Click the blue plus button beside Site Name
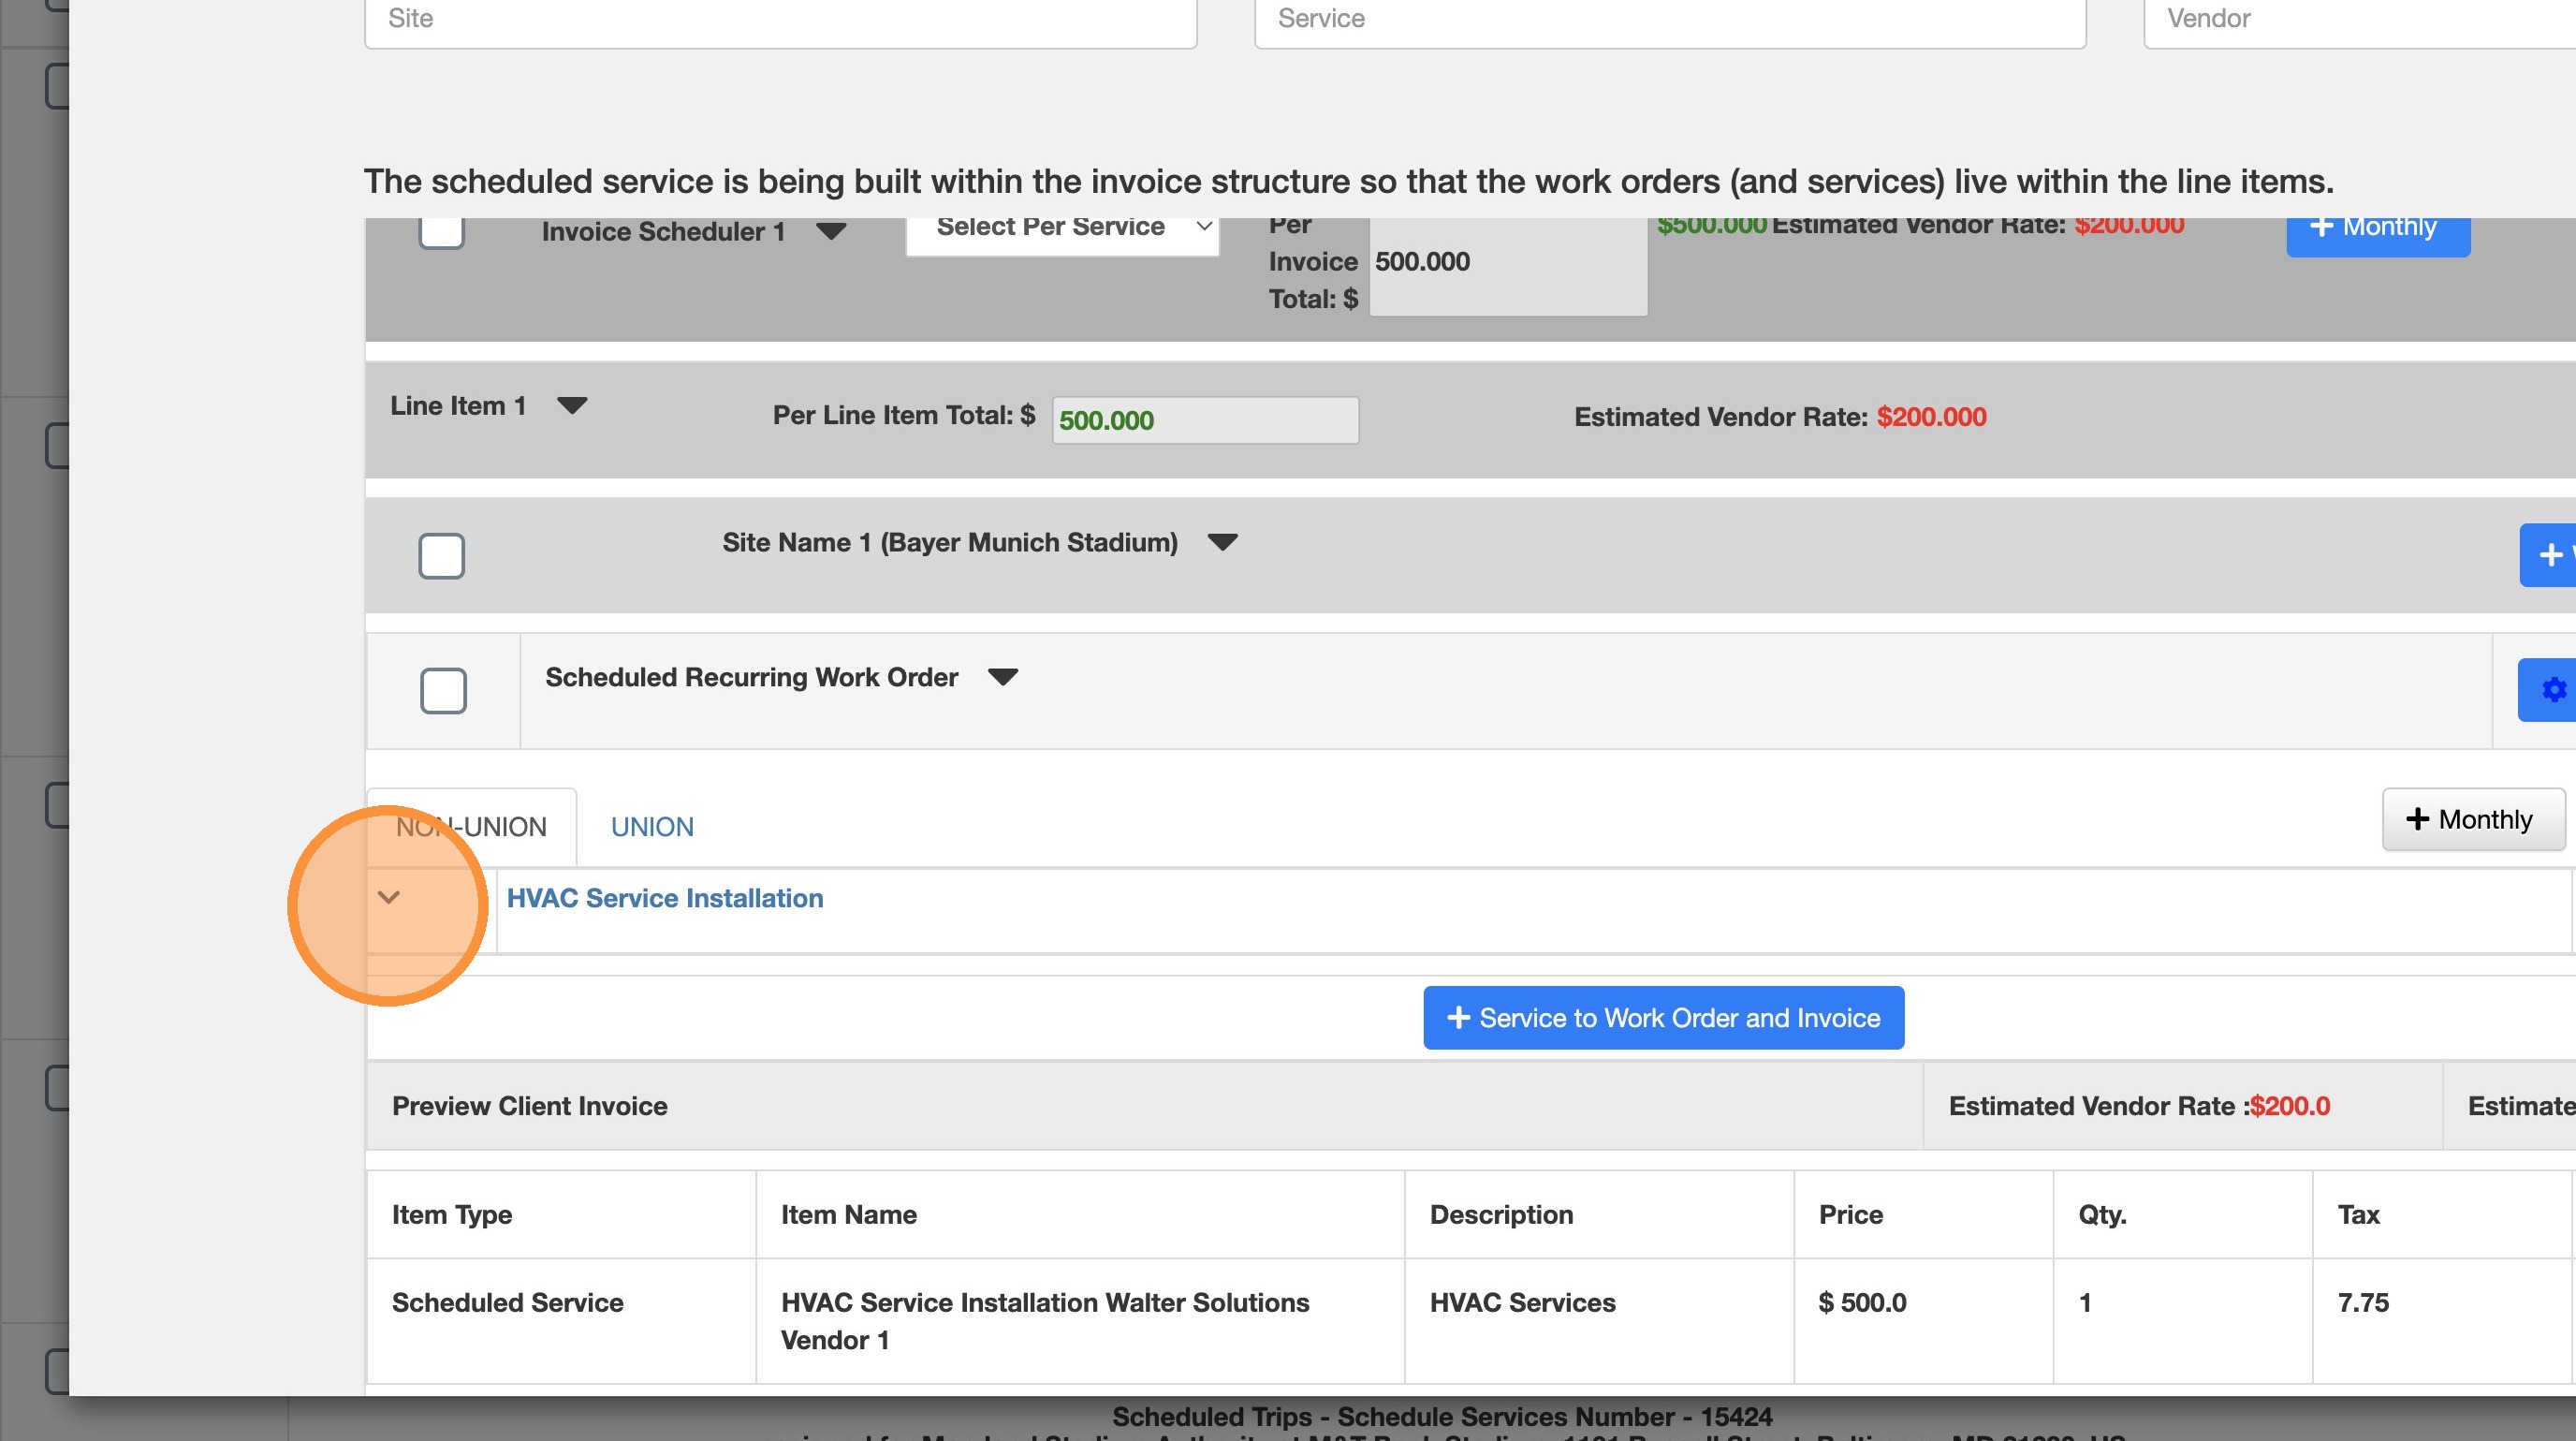Image resolution: width=2576 pixels, height=1441 pixels. coord(2550,555)
